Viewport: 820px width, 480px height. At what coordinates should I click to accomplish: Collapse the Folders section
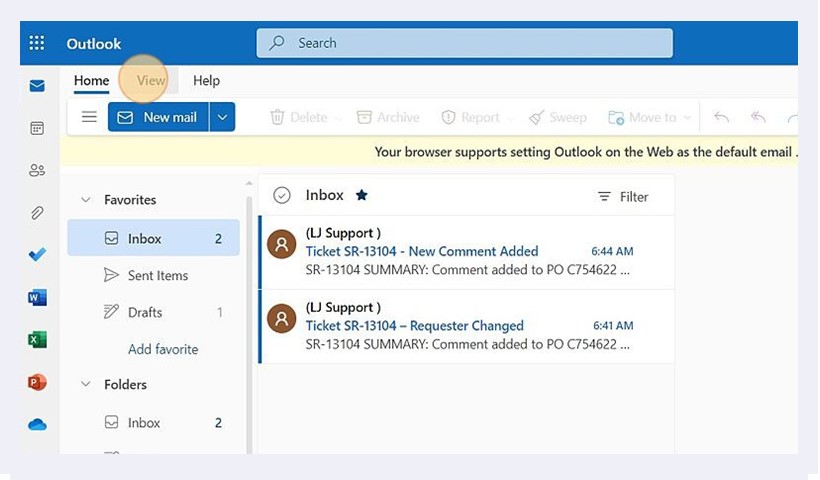[x=86, y=384]
